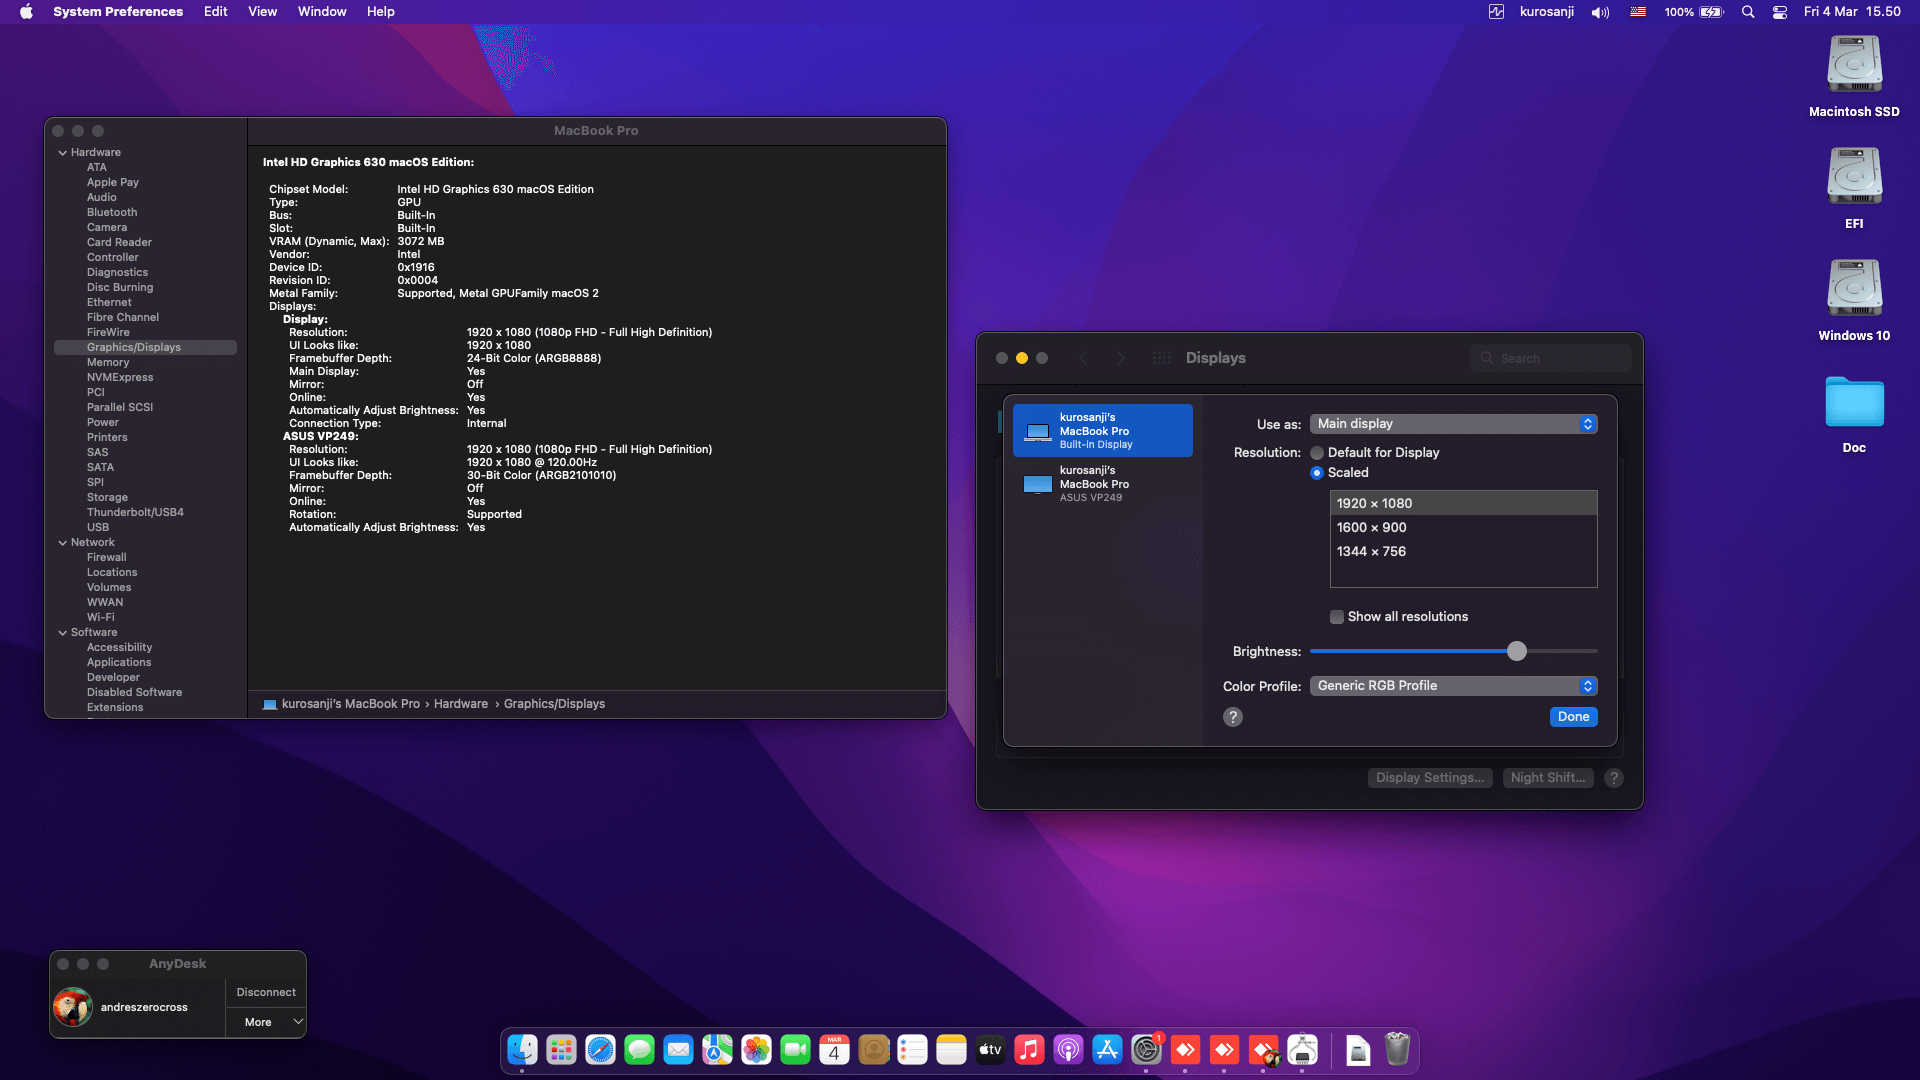Collapse the Hardware section in System Information
Viewport: 1920px width, 1080px height.
(x=63, y=152)
